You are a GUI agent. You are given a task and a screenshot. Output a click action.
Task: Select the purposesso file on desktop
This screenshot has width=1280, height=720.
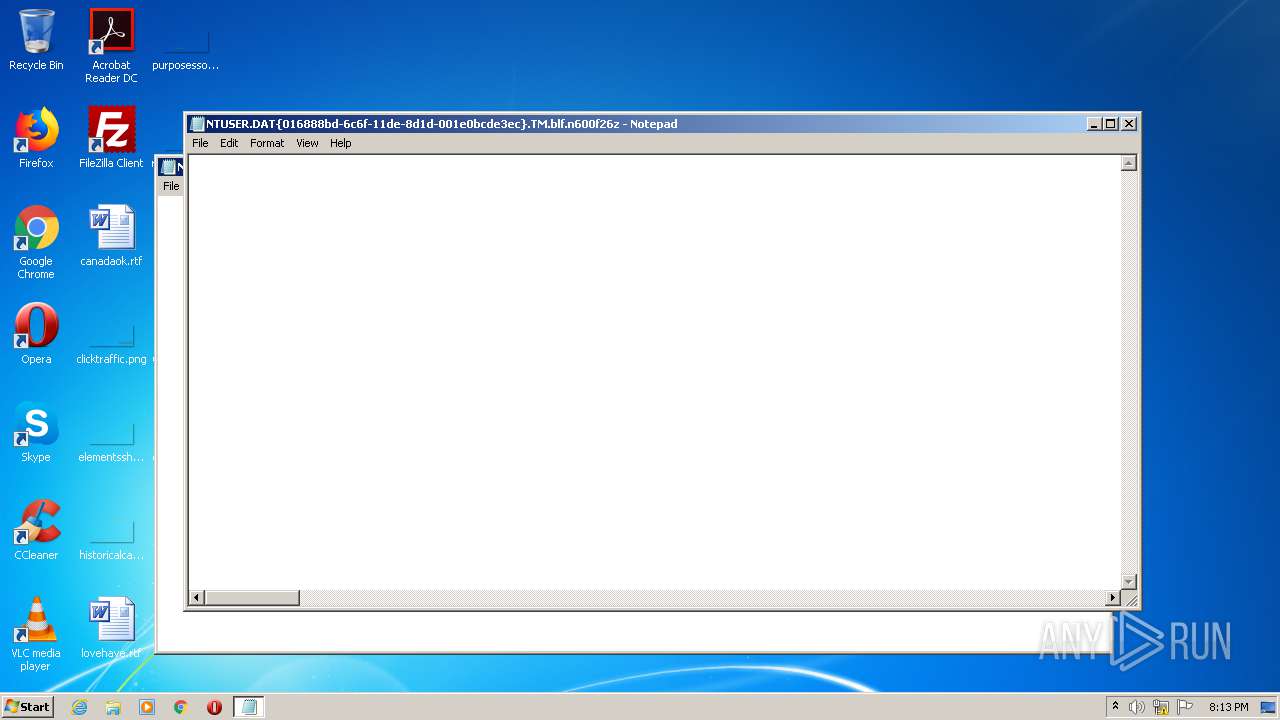click(x=186, y=50)
